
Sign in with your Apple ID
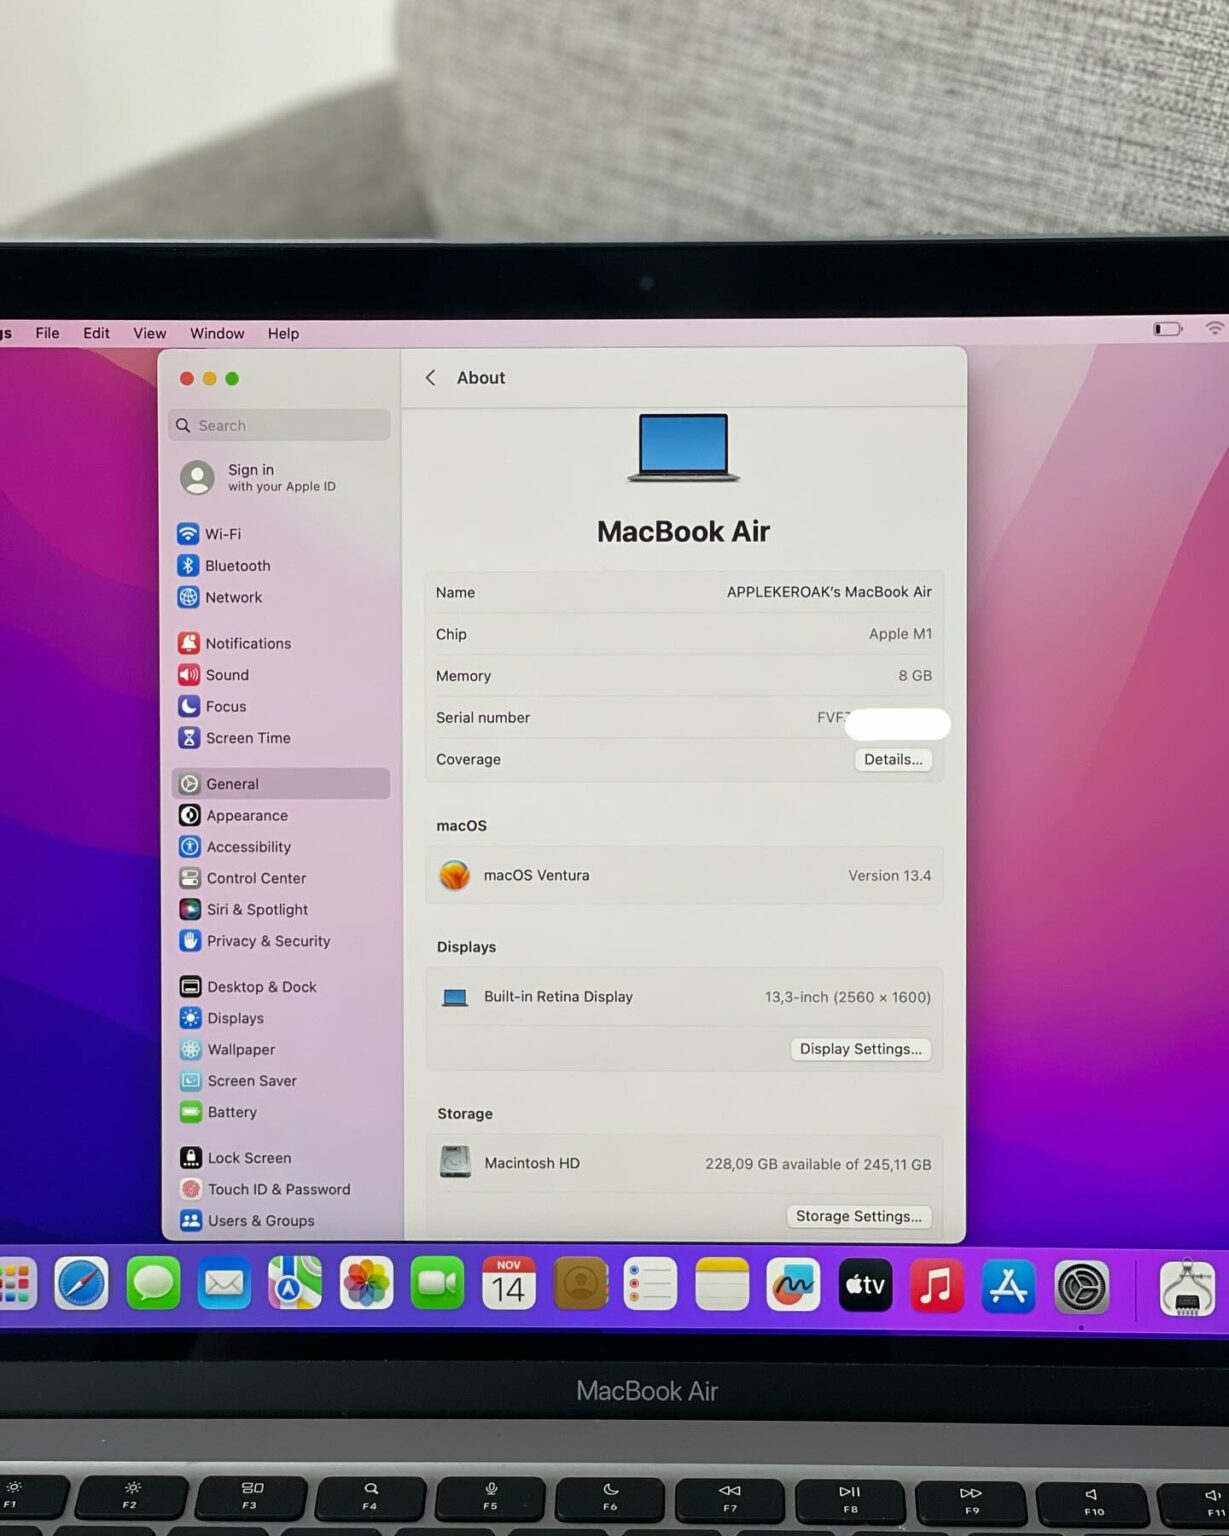[250, 477]
